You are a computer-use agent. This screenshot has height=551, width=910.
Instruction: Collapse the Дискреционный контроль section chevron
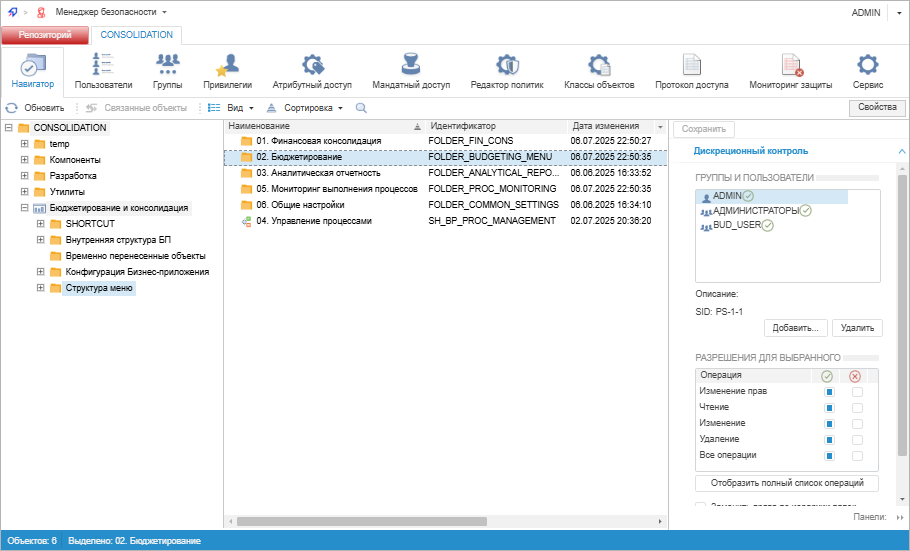coord(902,151)
